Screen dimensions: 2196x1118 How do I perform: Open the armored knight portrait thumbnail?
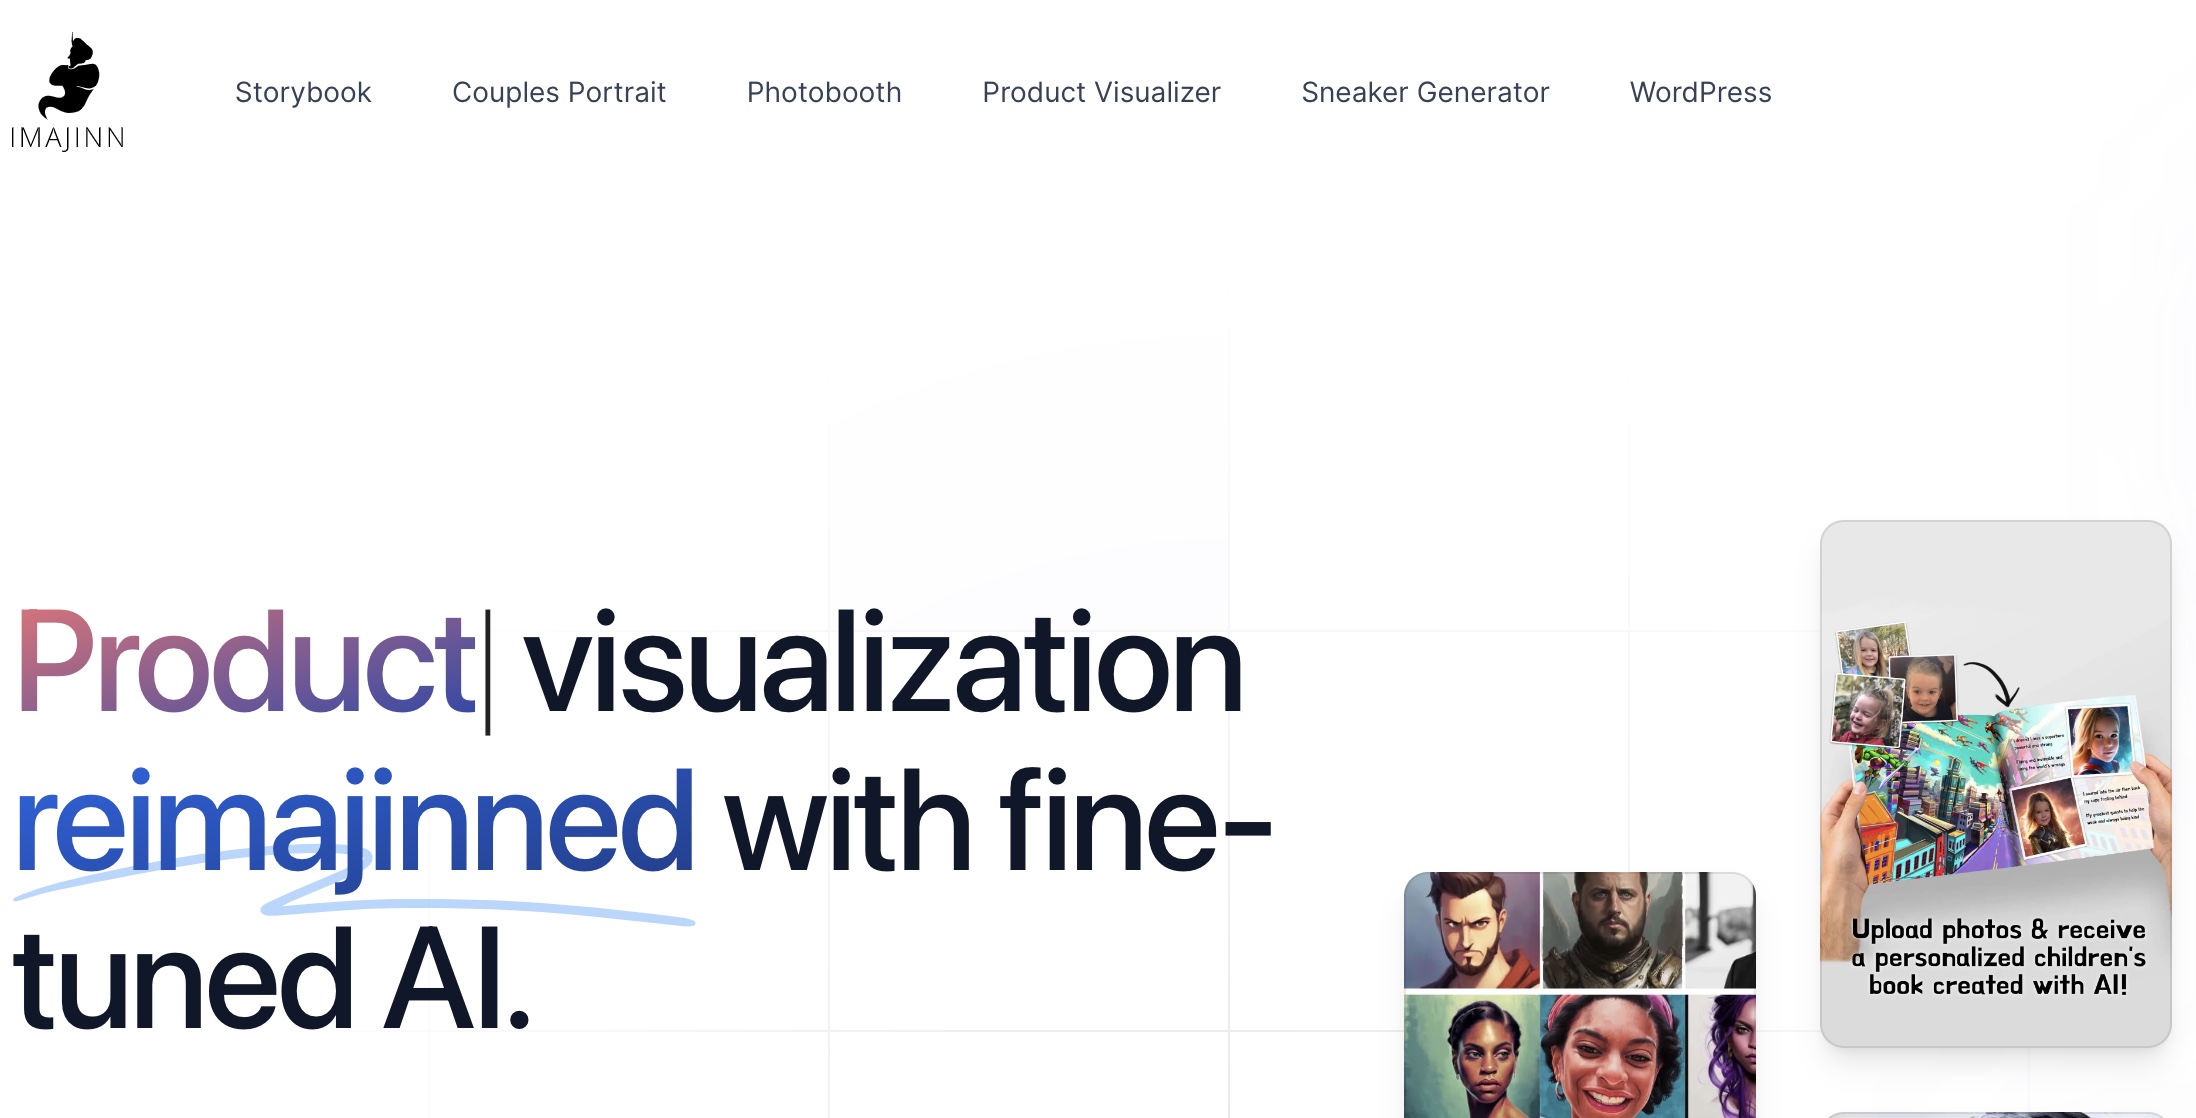coord(1611,930)
